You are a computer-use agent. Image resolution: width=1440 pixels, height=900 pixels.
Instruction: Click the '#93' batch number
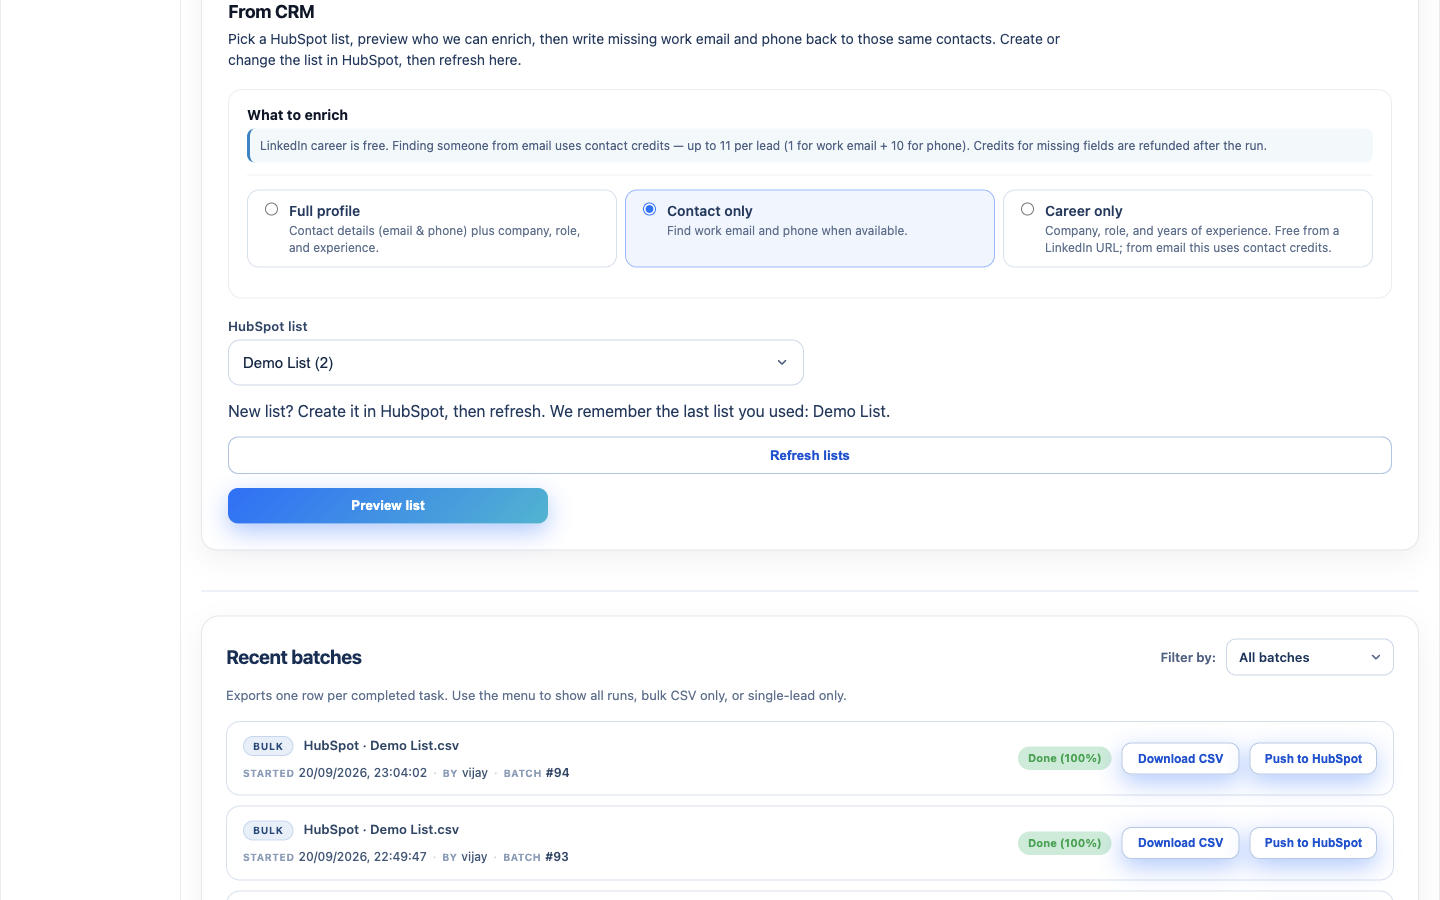[557, 857]
